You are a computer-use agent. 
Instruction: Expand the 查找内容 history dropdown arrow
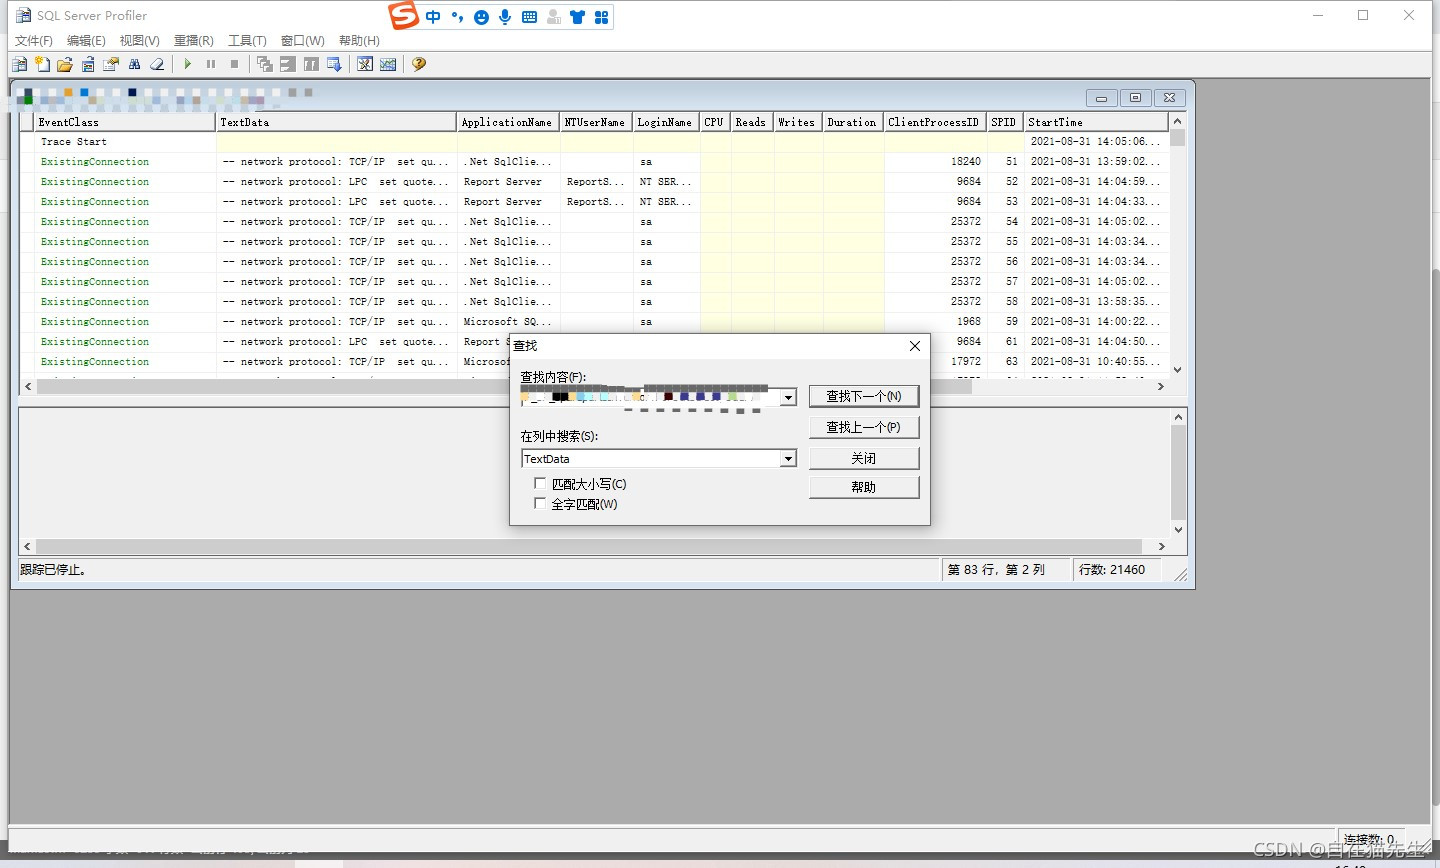tap(788, 397)
